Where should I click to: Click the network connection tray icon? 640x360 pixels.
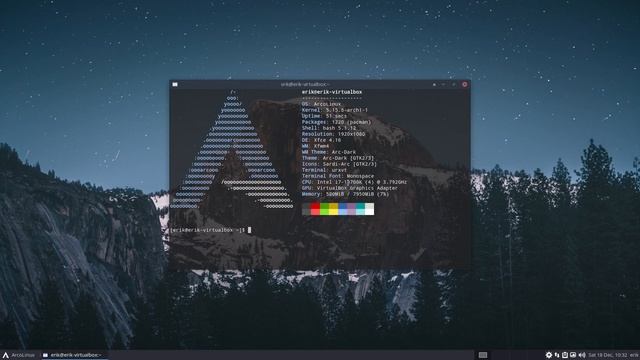[x=557, y=355]
